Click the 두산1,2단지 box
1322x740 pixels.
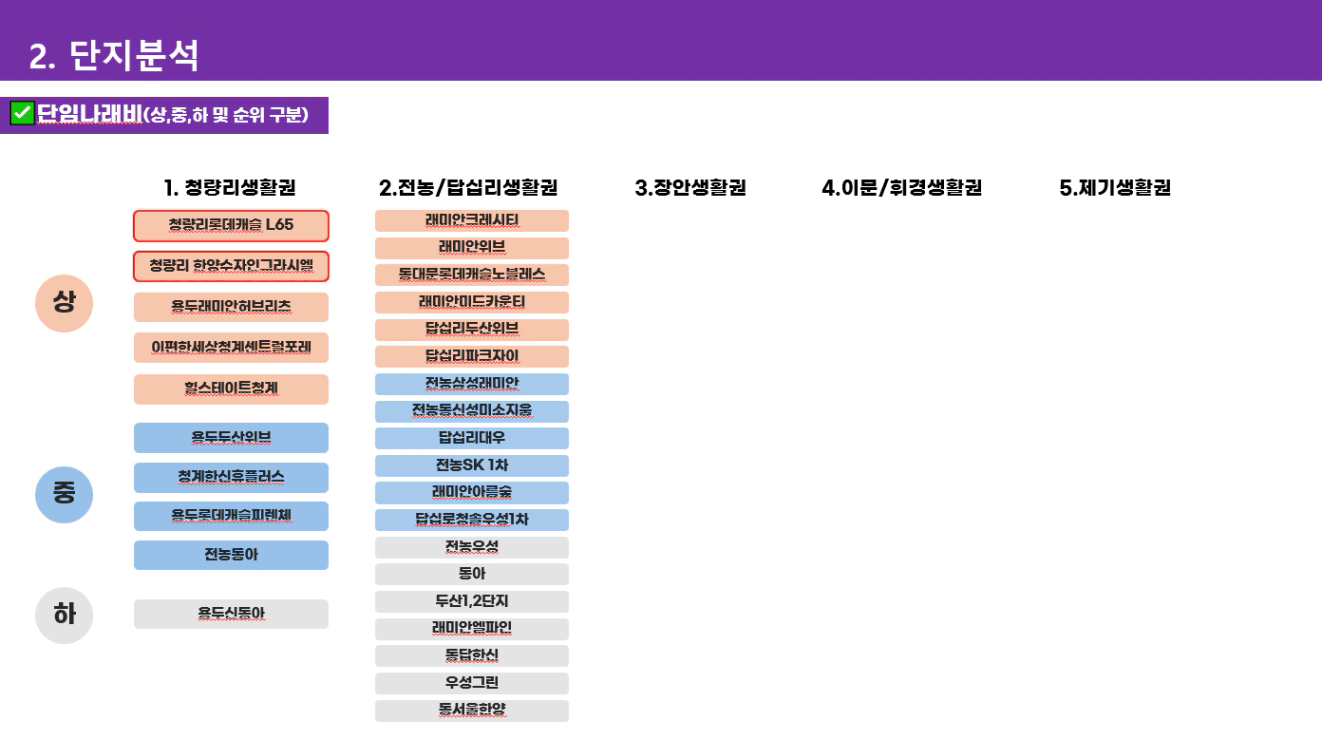(472, 602)
